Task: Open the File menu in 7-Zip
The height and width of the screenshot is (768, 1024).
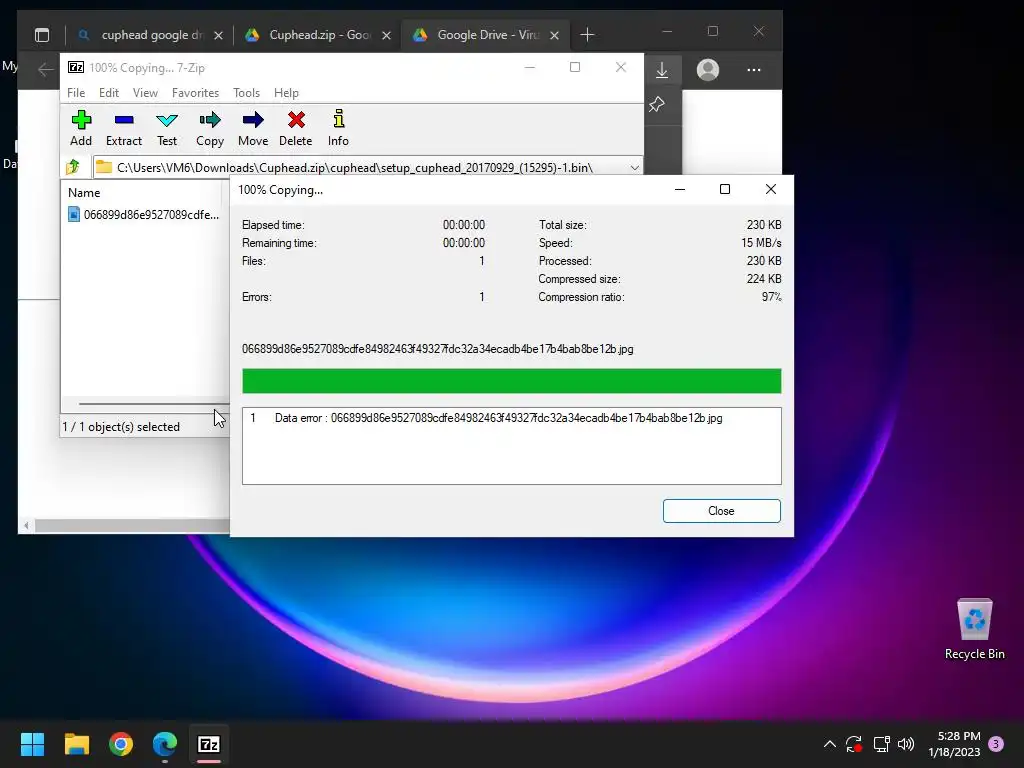Action: [x=76, y=93]
